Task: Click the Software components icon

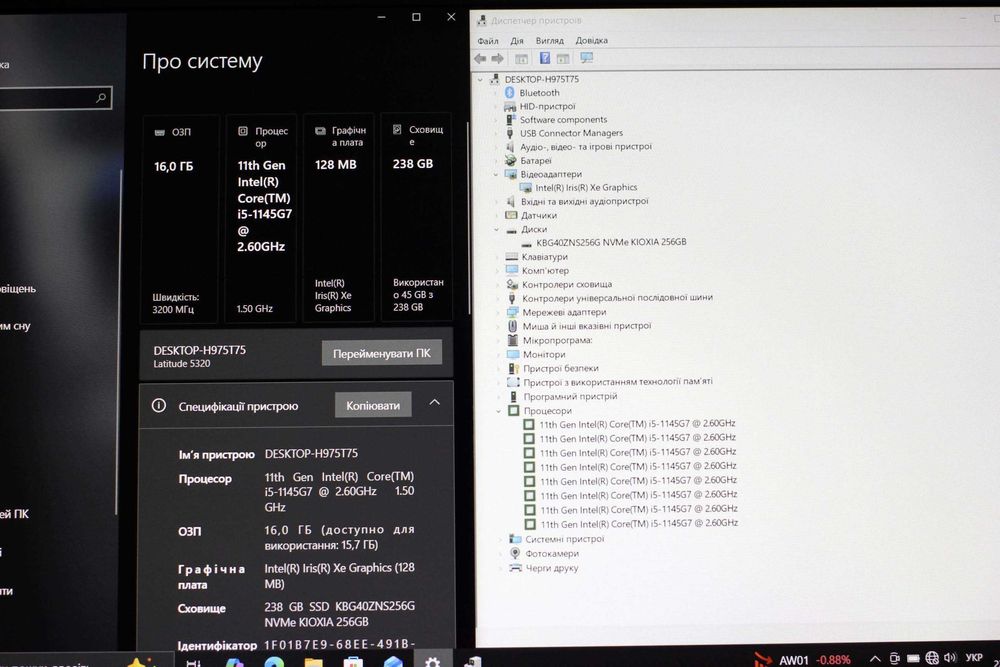Action: 510,119
